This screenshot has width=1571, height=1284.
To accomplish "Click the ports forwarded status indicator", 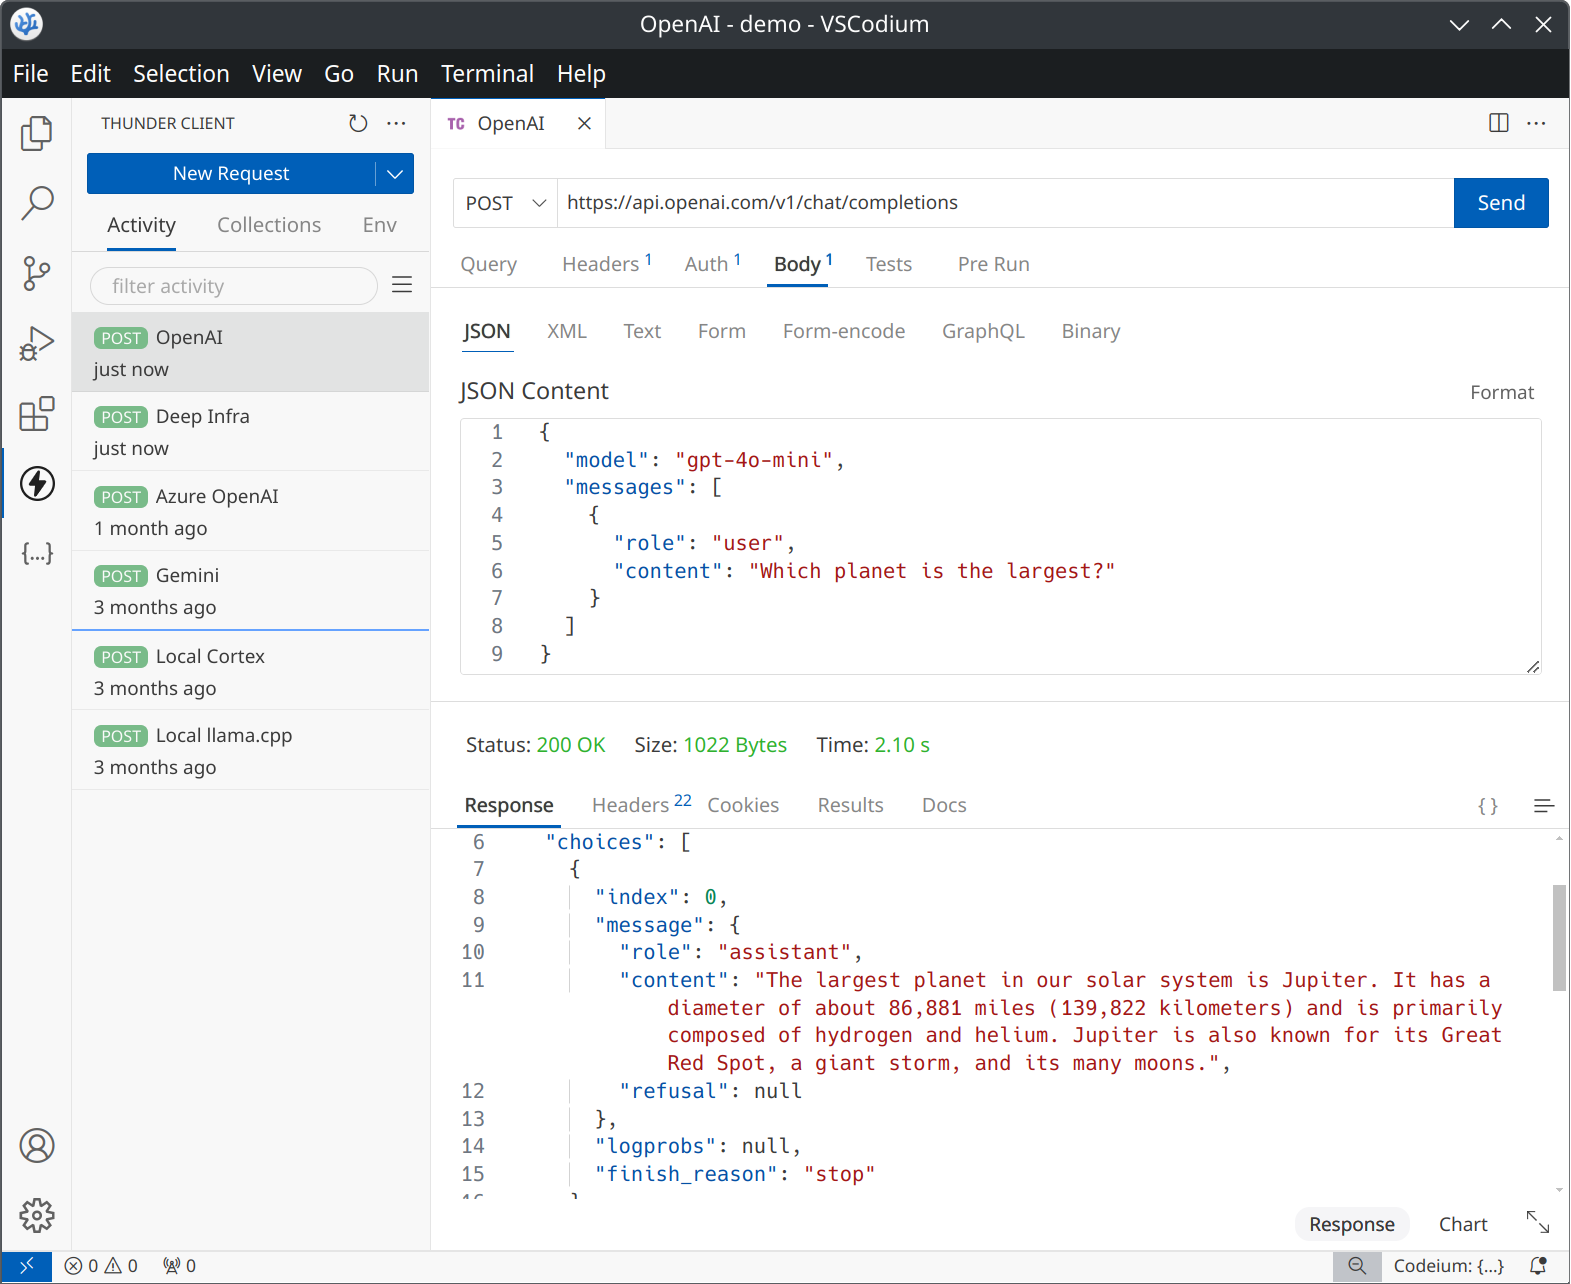I will [x=180, y=1266].
